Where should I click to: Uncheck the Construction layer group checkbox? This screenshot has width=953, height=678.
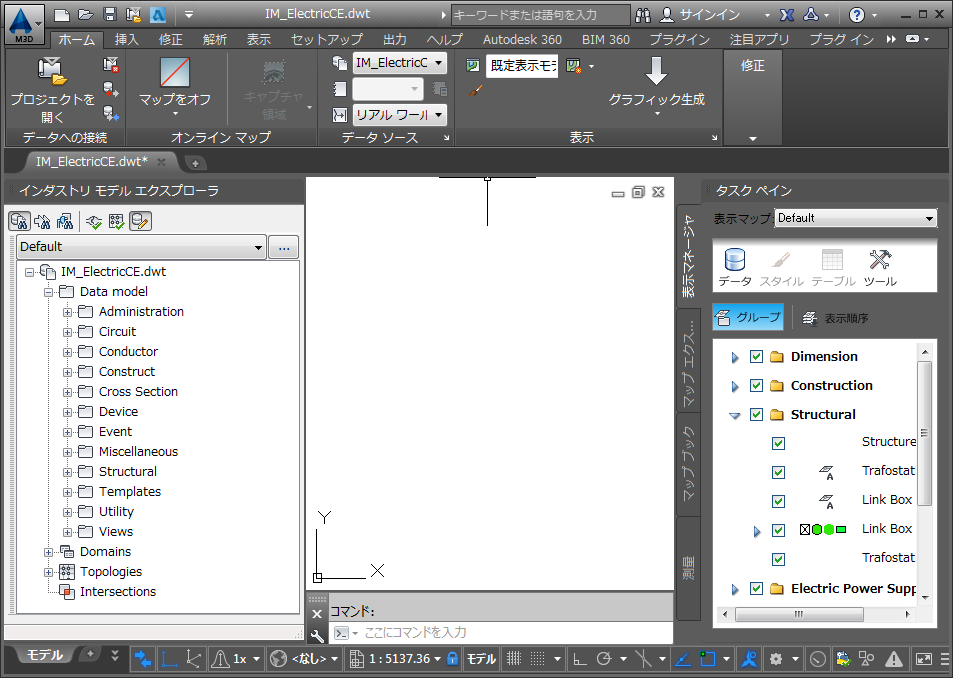[x=756, y=386]
